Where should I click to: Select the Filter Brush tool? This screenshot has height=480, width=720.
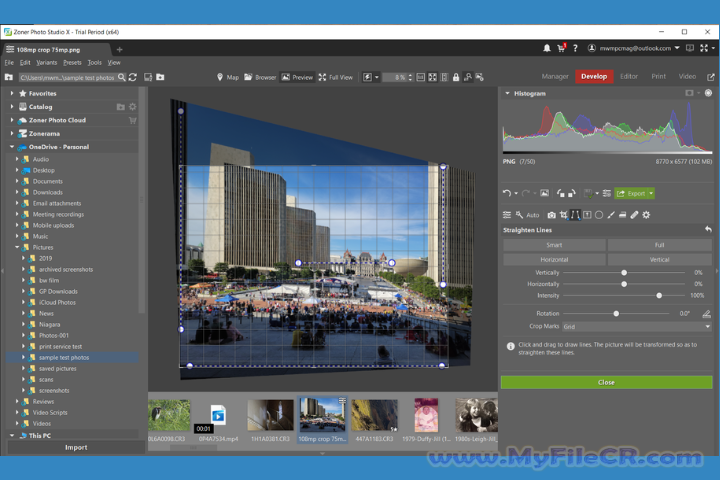(x=611, y=215)
